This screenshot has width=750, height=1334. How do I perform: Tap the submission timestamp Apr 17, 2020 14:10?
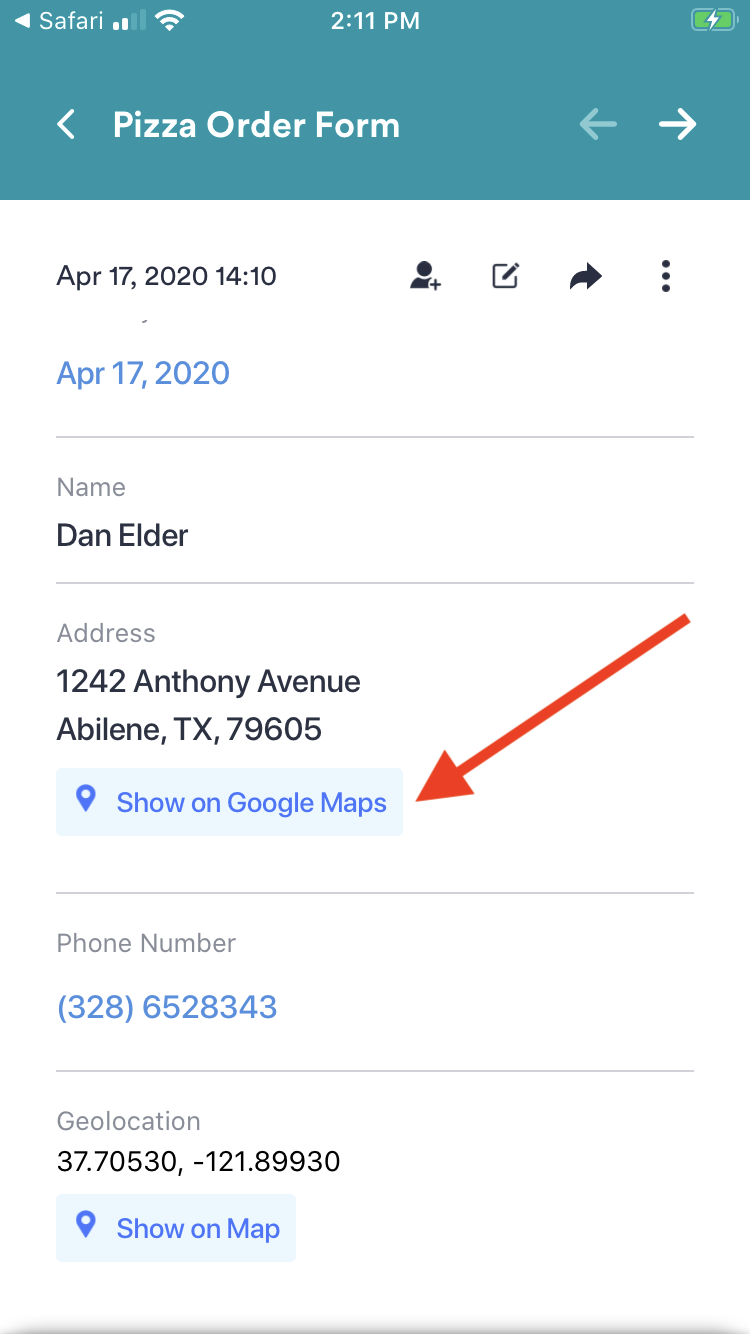click(x=166, y=276)
